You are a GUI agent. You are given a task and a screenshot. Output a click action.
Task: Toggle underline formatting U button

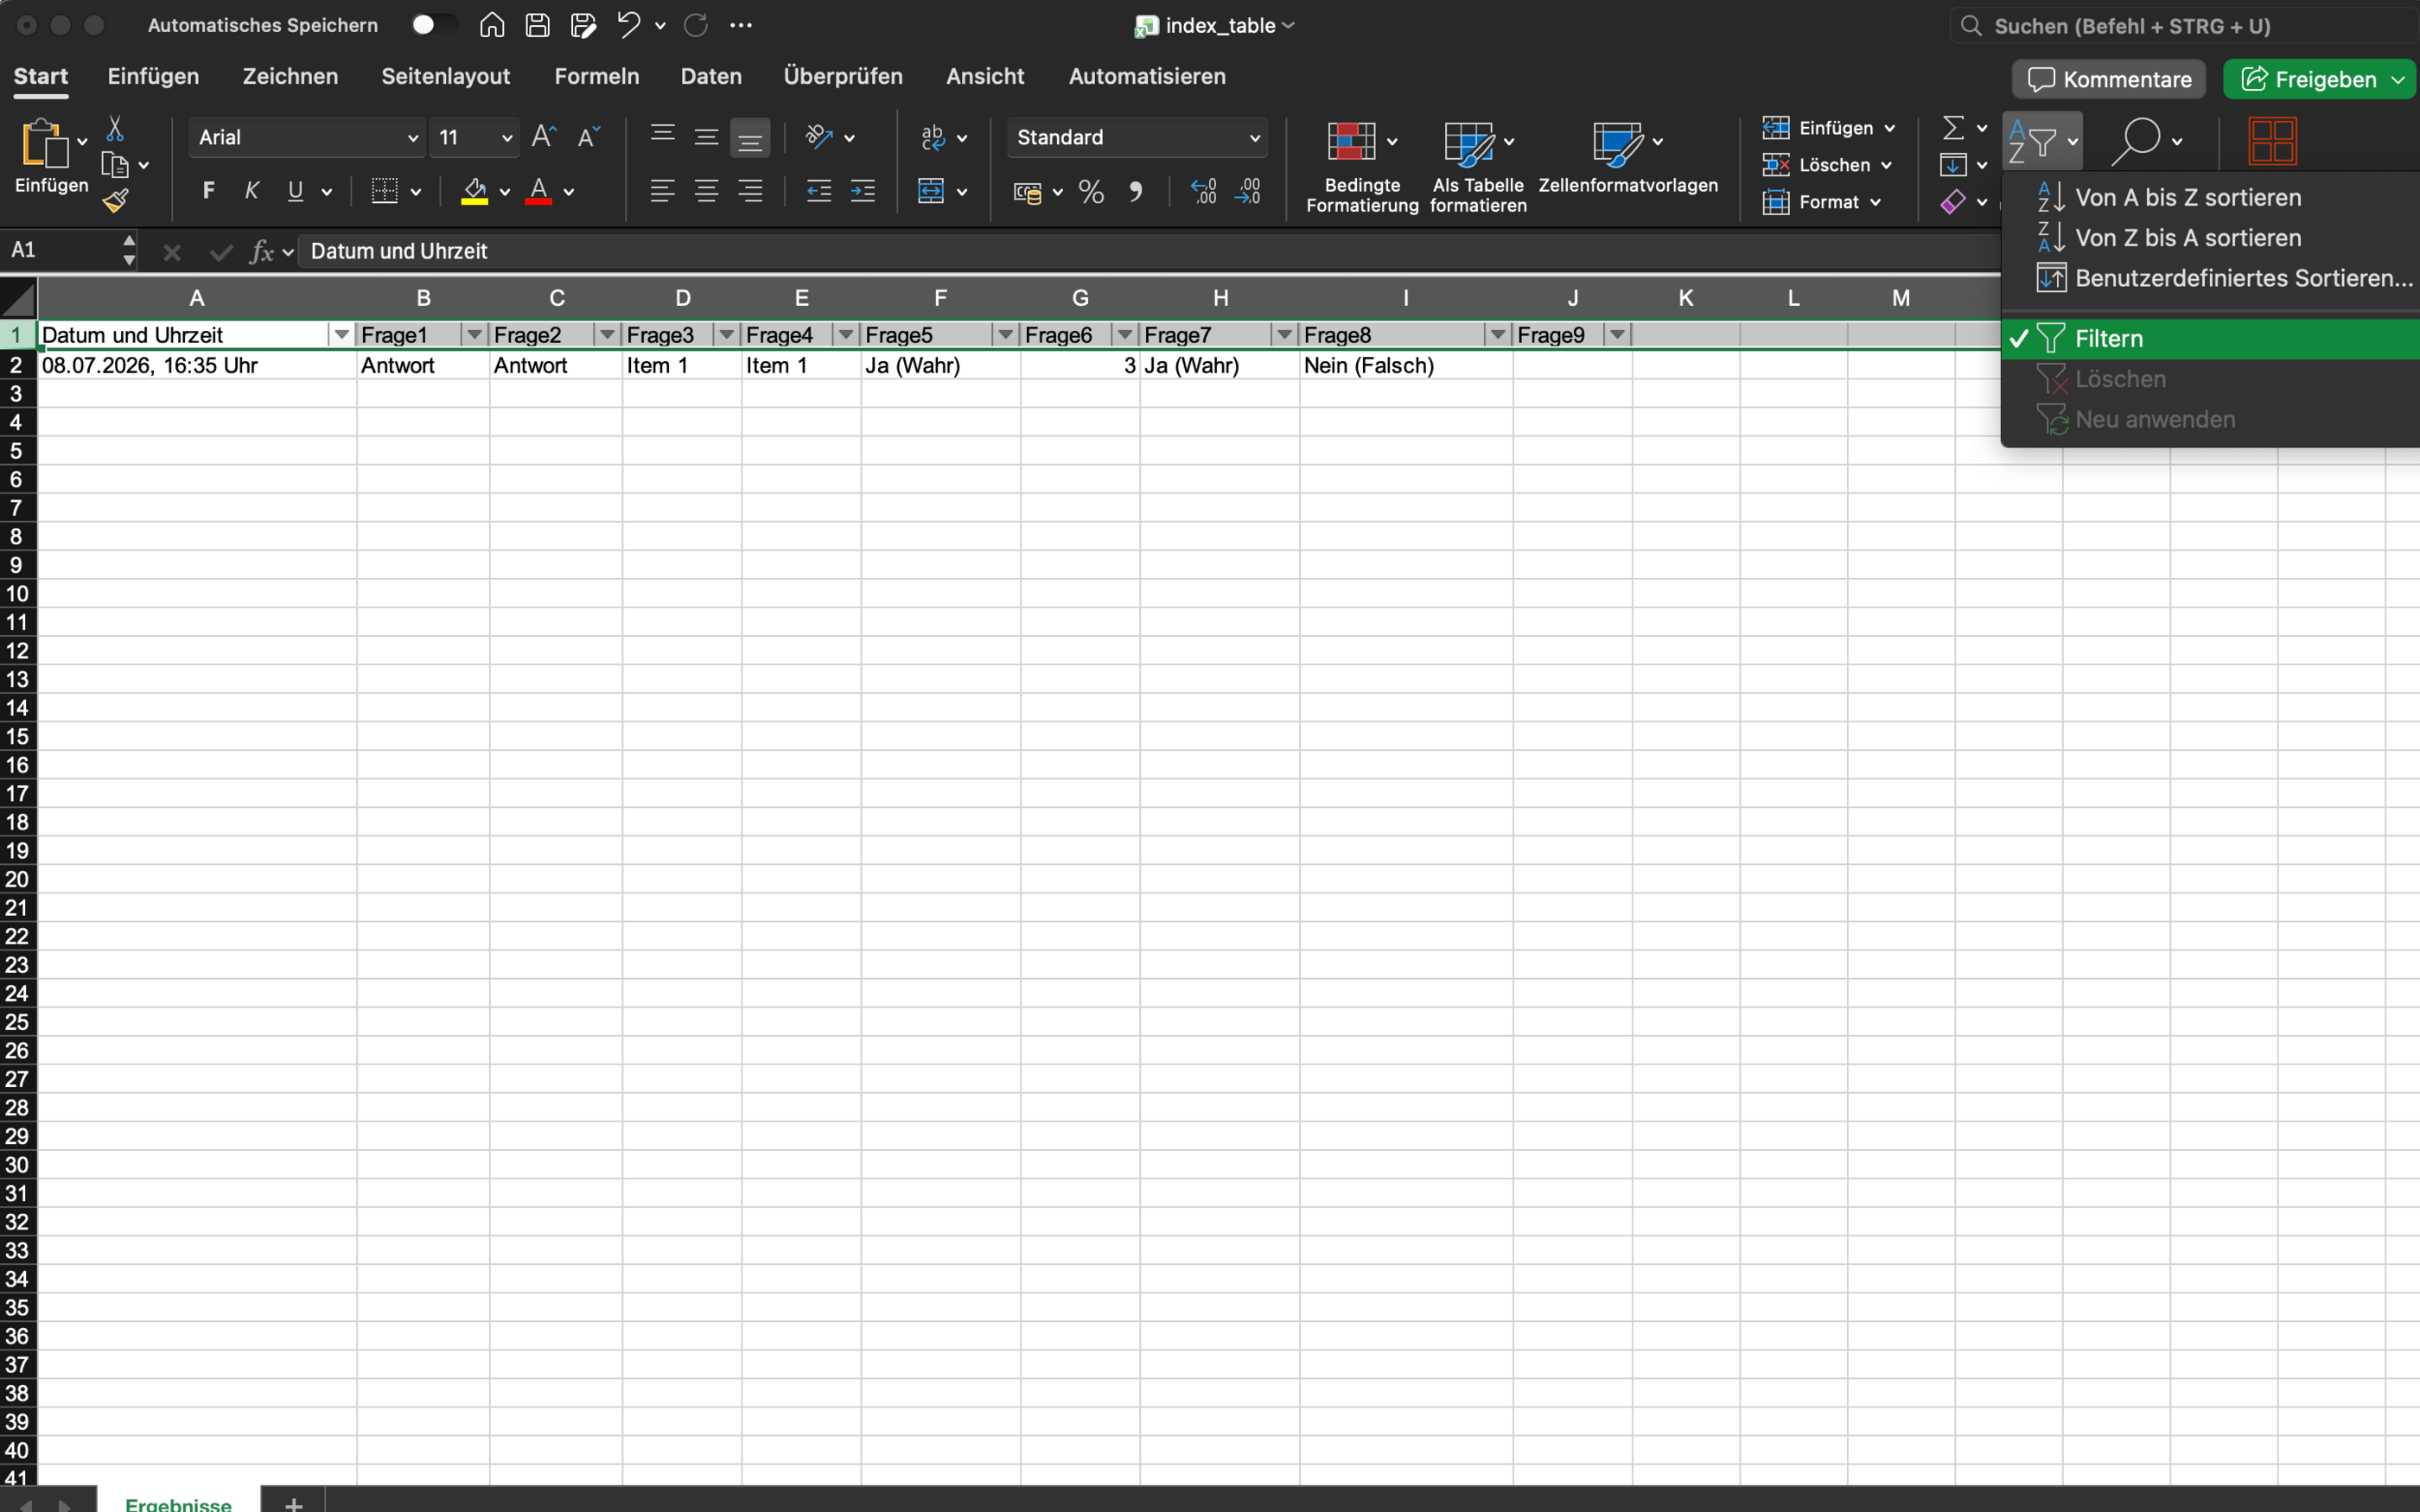coord(295,191)
